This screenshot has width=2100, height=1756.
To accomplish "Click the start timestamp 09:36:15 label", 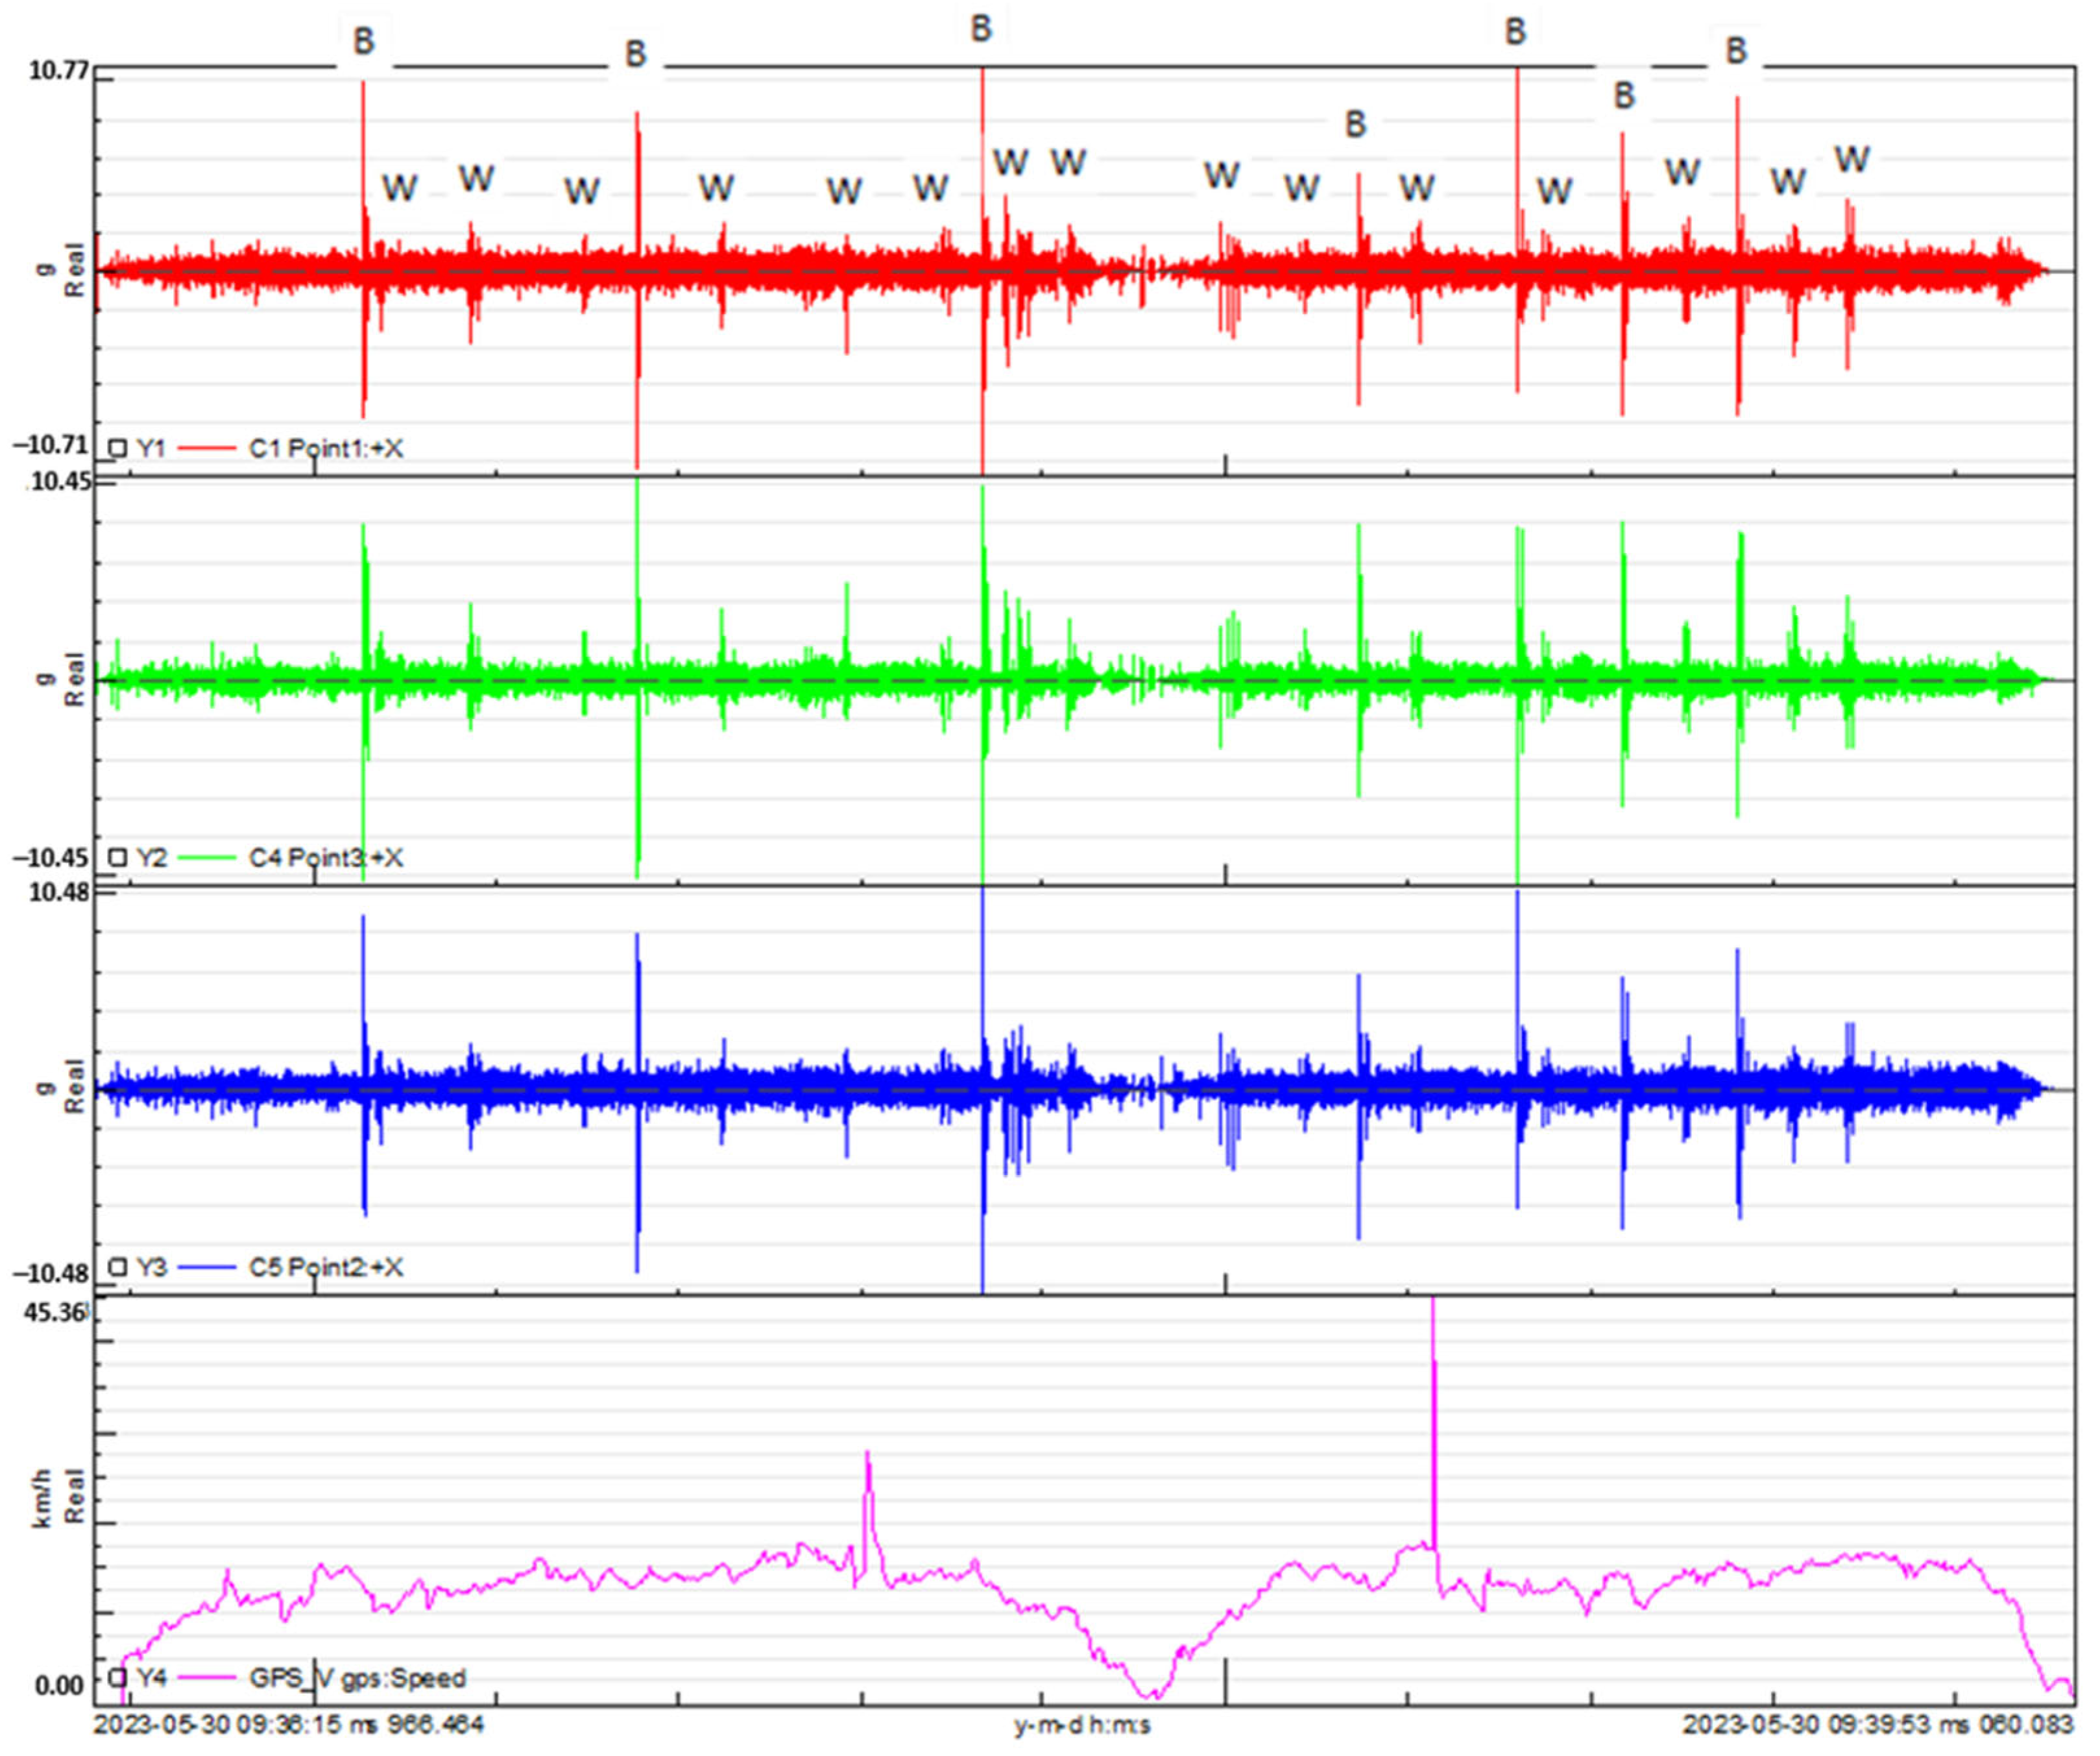I will point(289,1725).
